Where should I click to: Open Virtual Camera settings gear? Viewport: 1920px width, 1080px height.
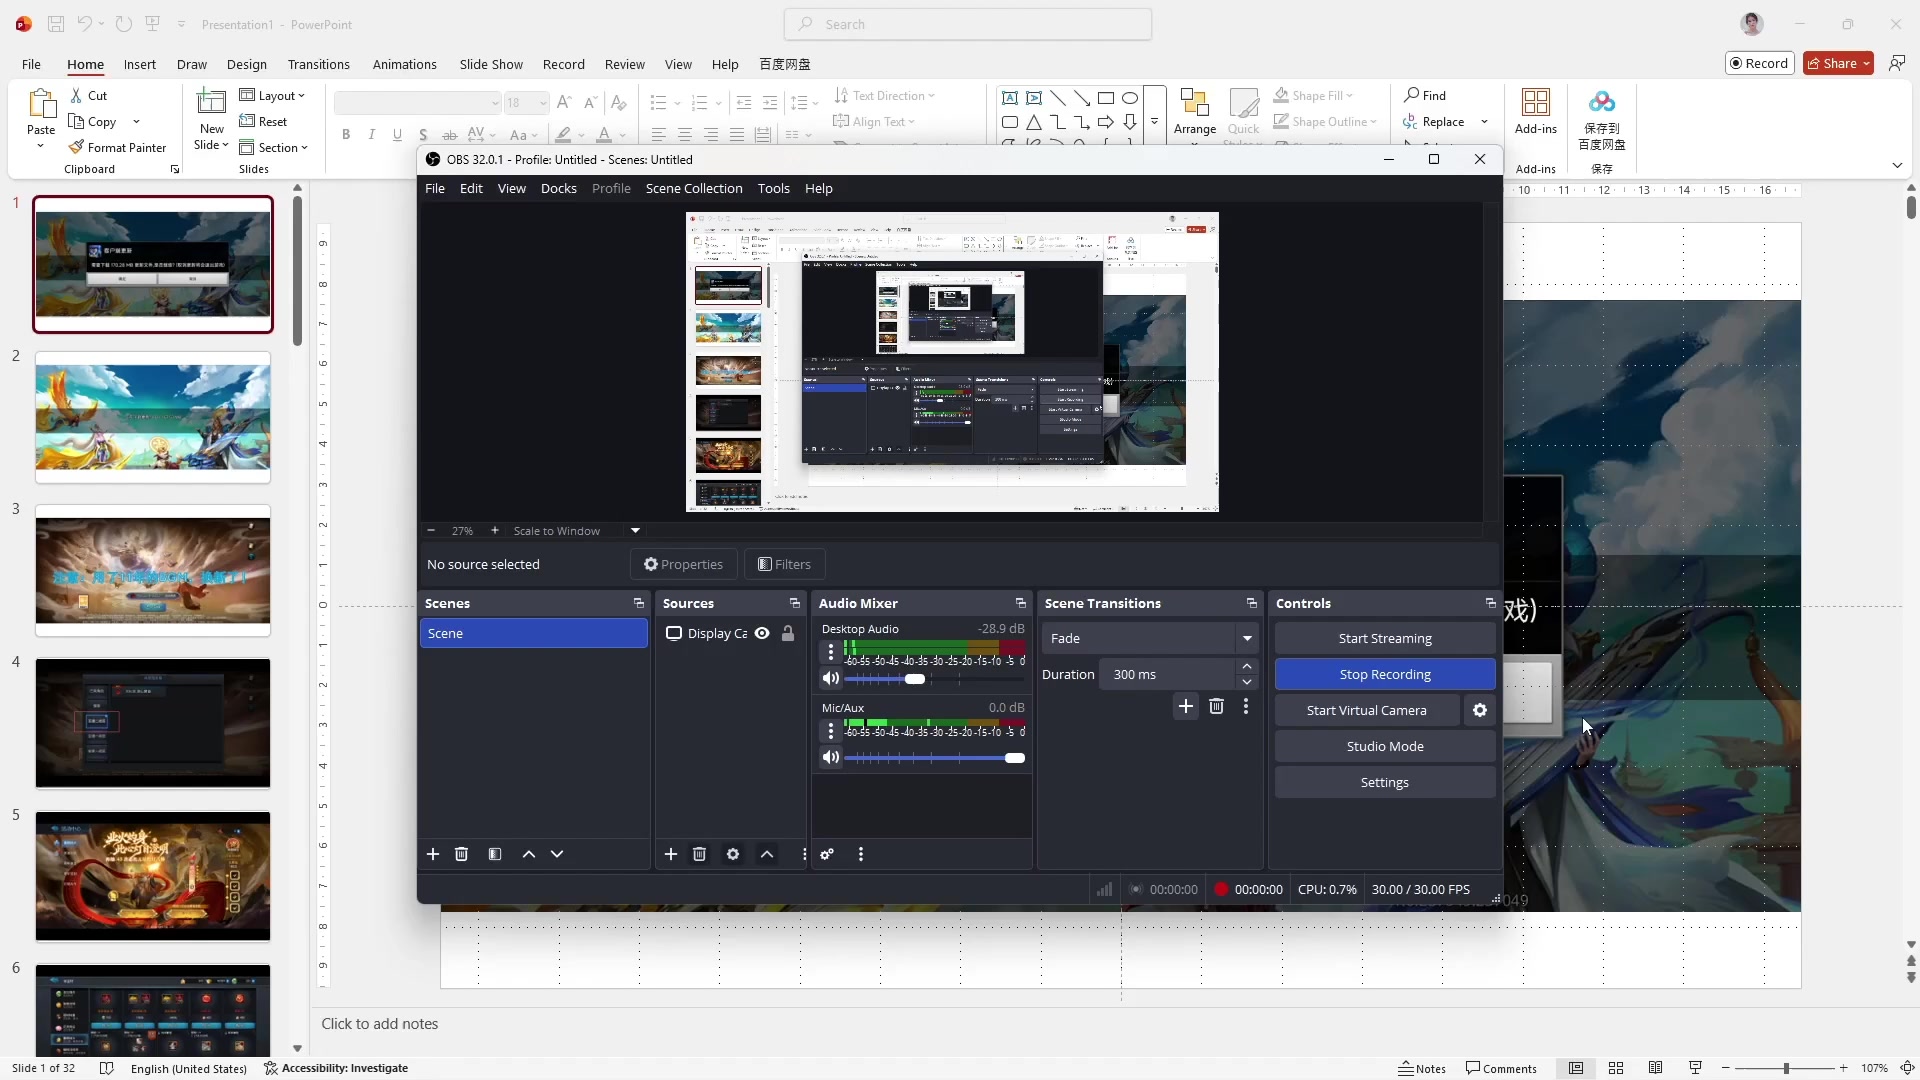click(1480, 710)
